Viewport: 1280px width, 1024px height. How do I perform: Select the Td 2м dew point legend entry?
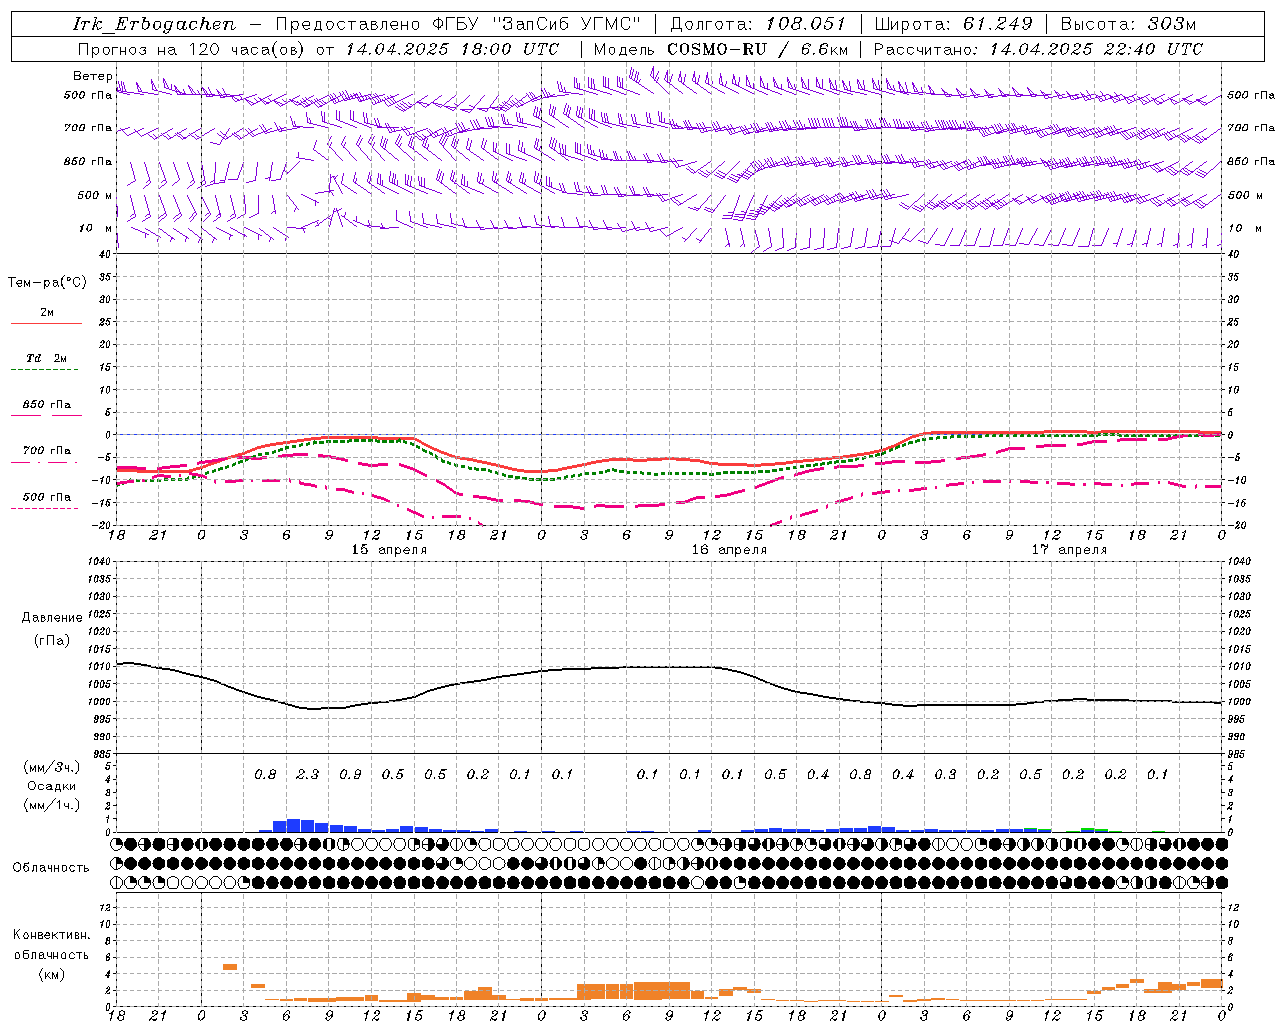coord(47,358)
